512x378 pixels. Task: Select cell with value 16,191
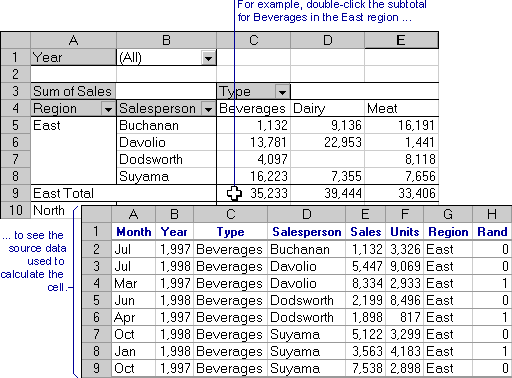point(401,126)
